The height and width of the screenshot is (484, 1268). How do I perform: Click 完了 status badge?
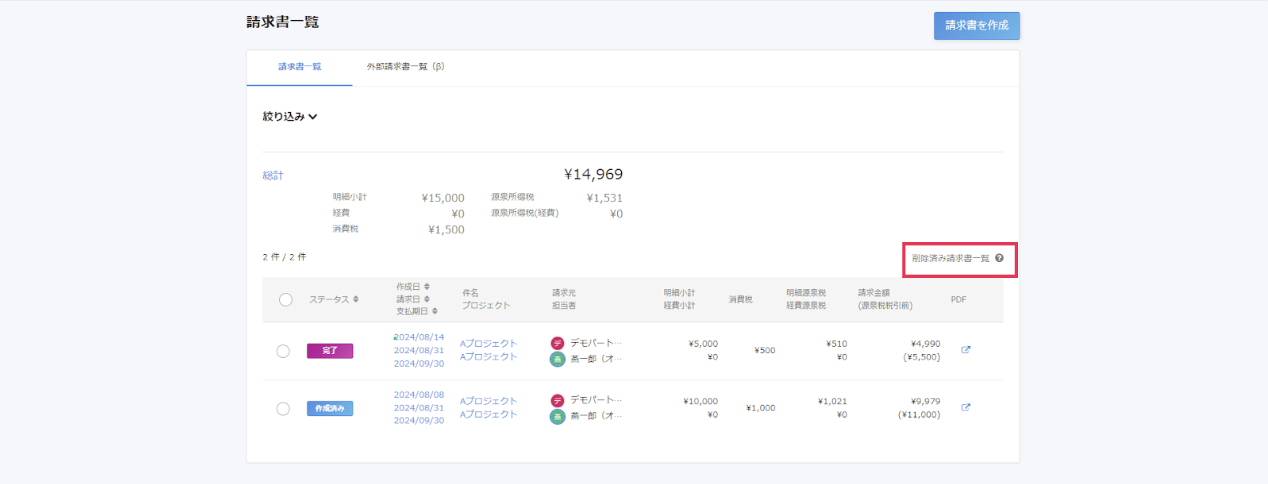coord(330,351)
